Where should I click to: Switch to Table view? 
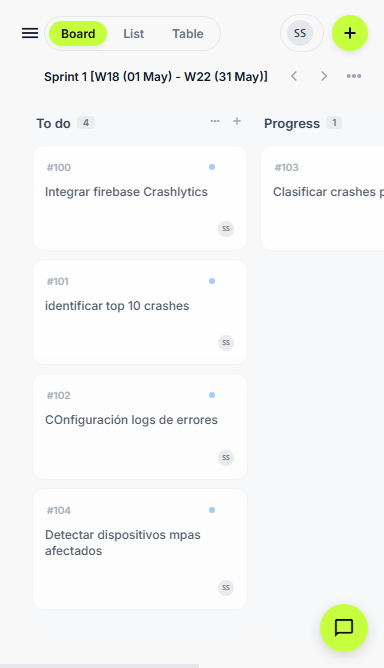pos(188,34)
